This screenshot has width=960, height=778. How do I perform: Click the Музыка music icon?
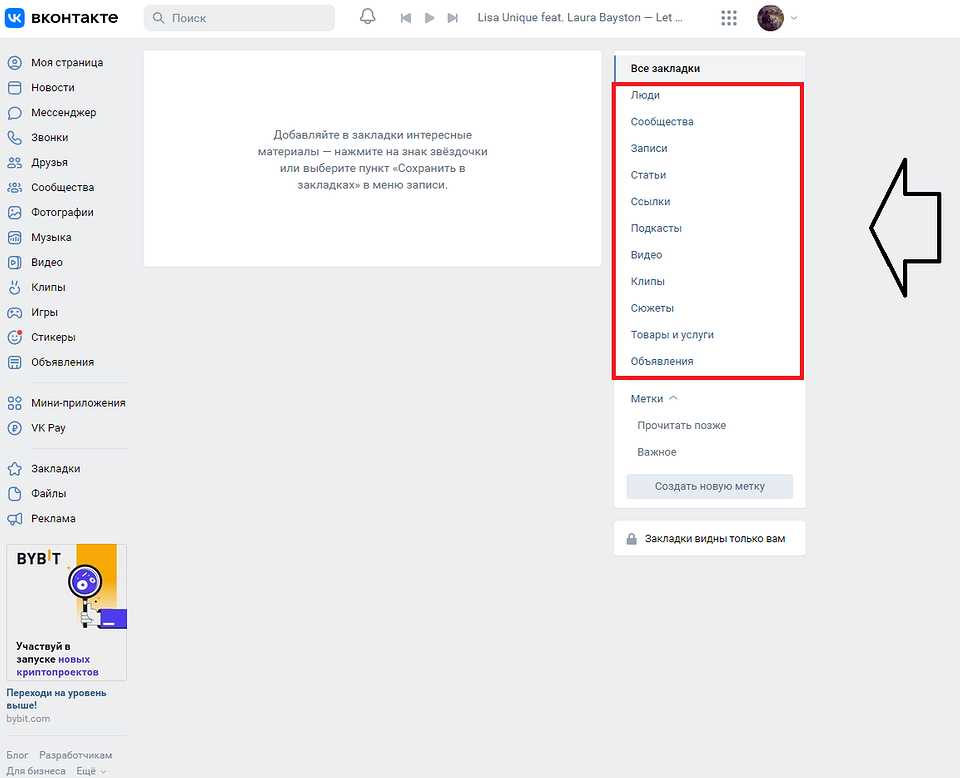point(15,238)
